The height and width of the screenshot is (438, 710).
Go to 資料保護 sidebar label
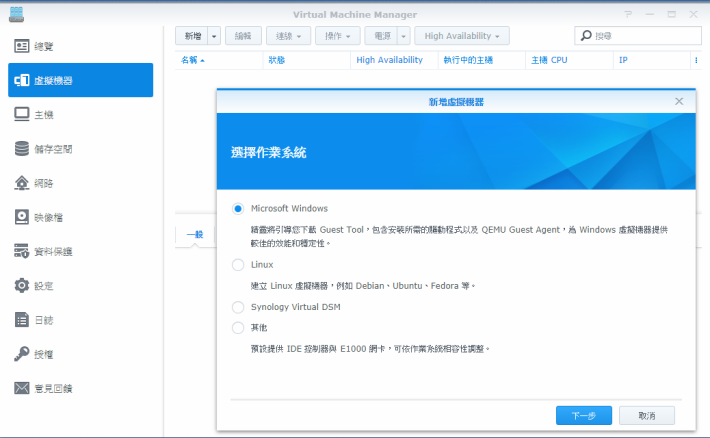point(53,251)
